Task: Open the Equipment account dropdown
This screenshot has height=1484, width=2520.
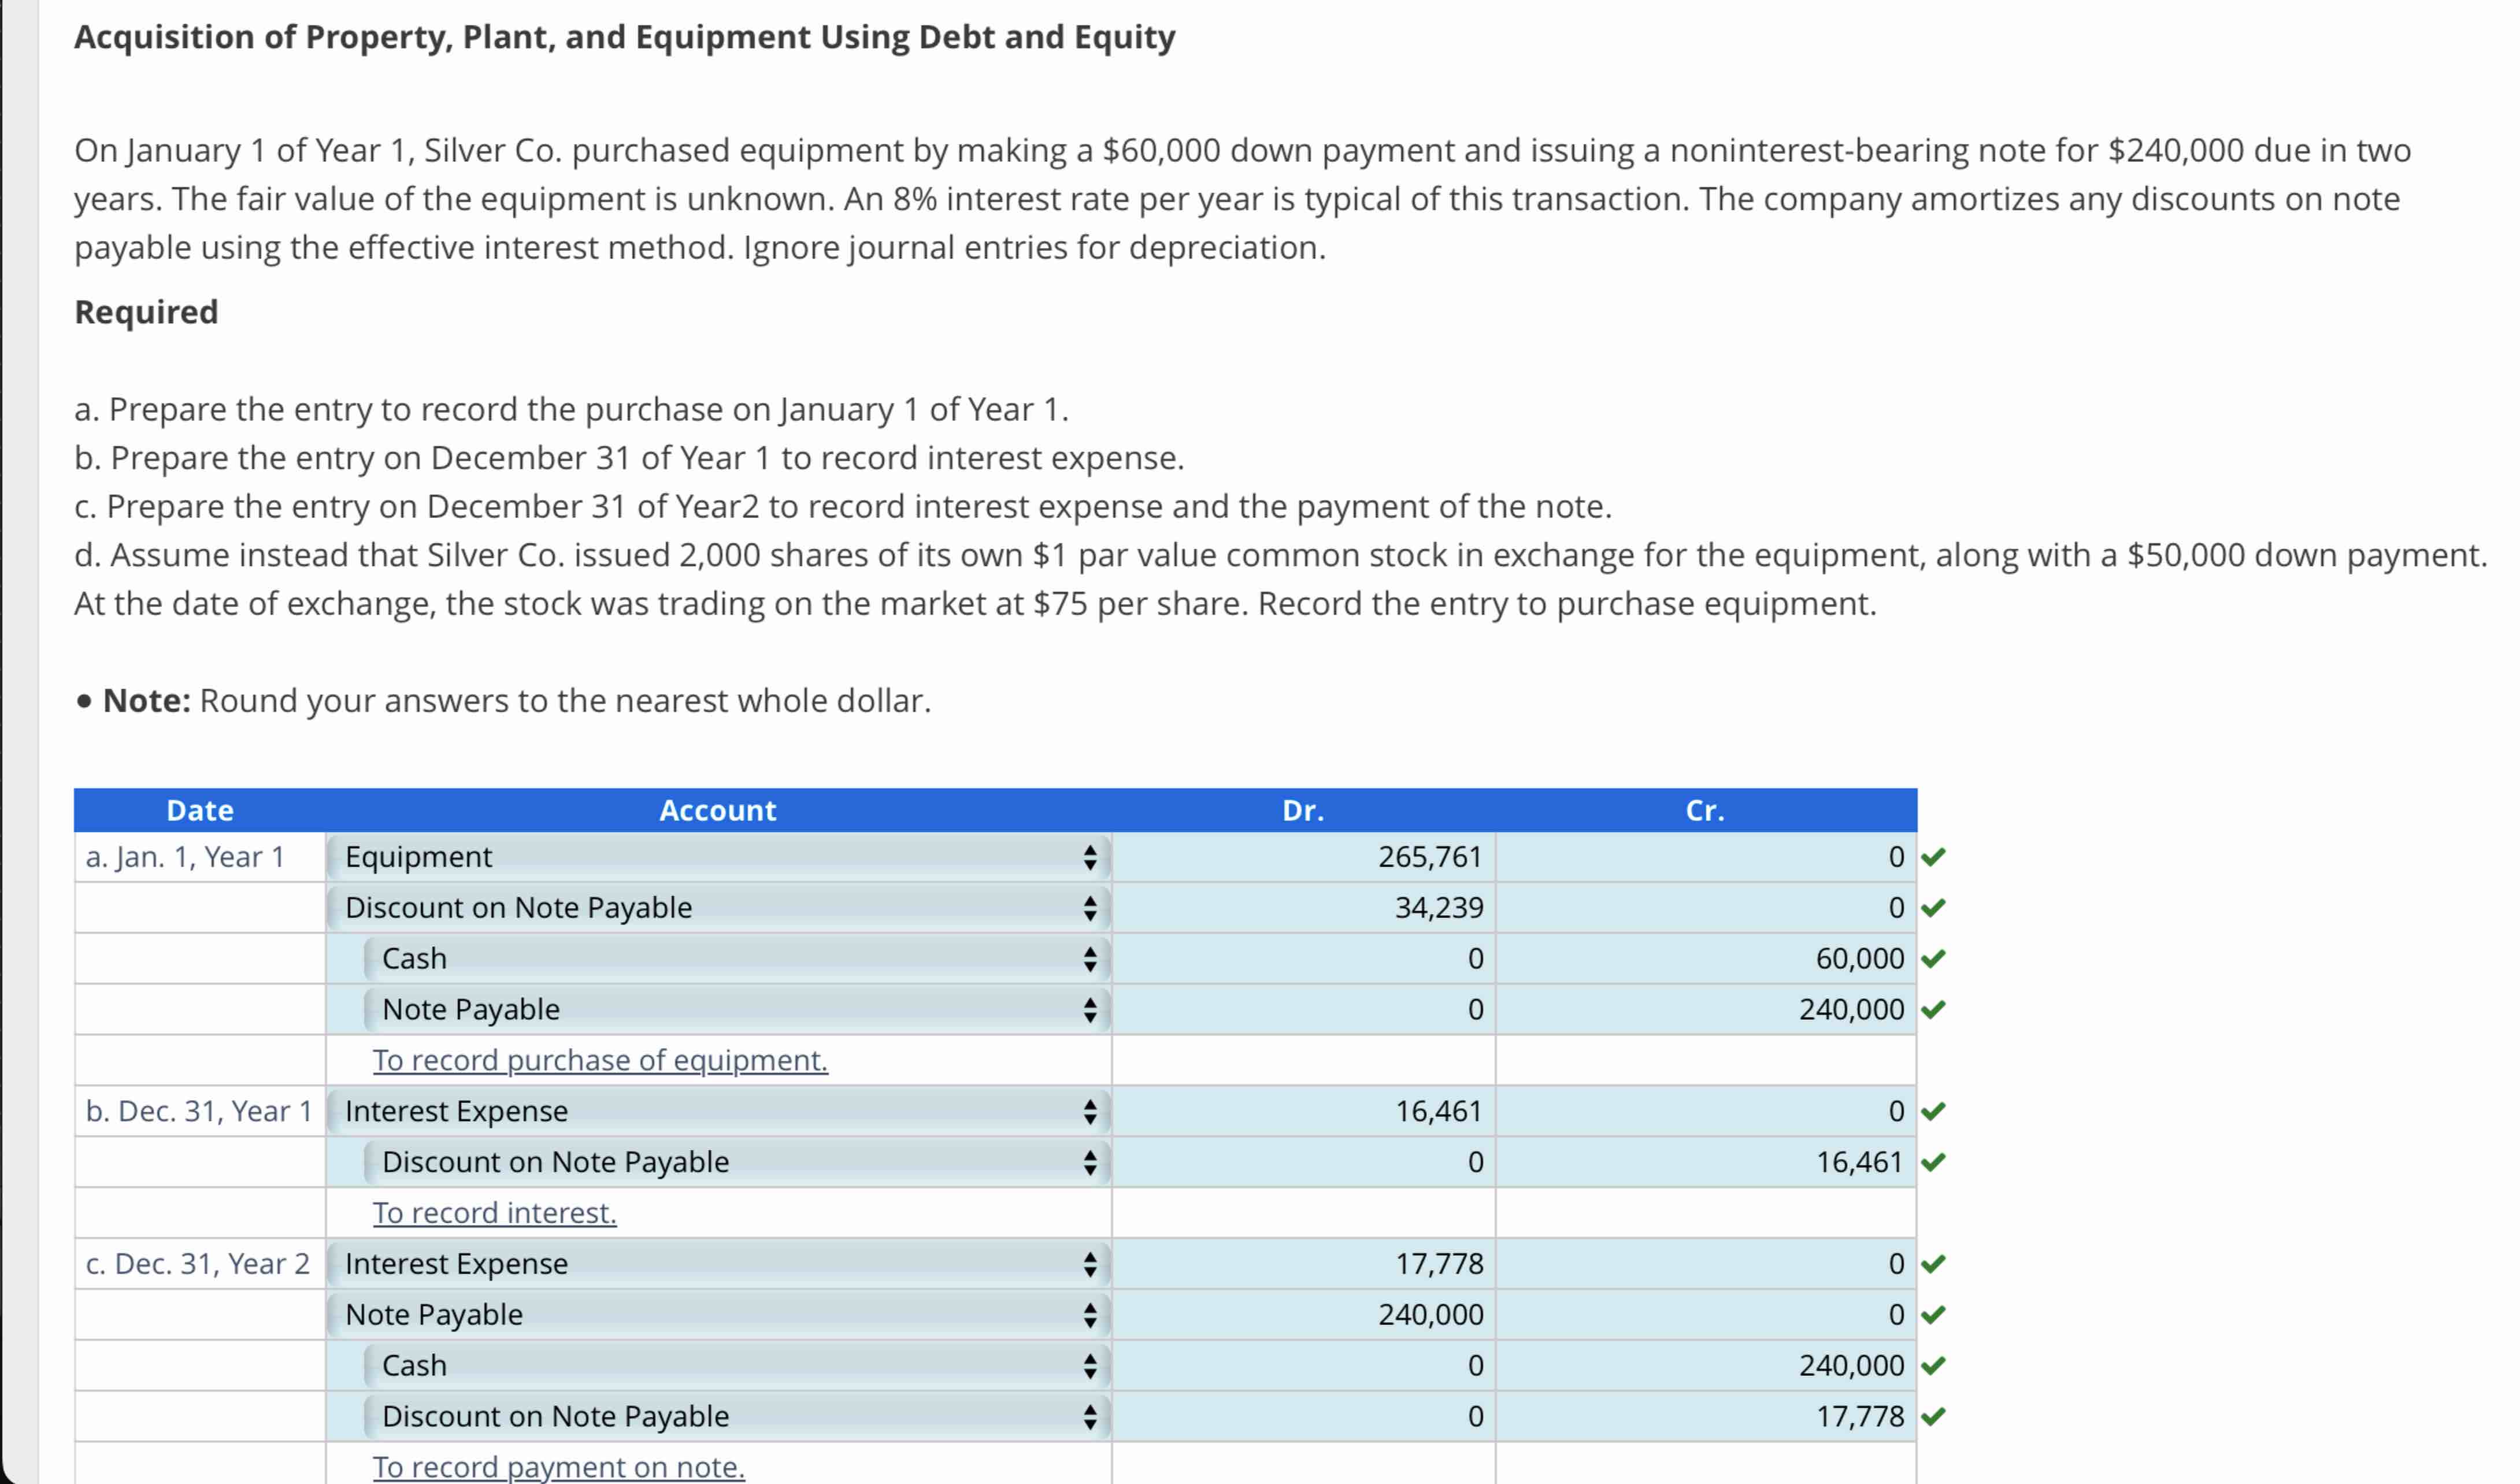Action: click(1089, 856)
